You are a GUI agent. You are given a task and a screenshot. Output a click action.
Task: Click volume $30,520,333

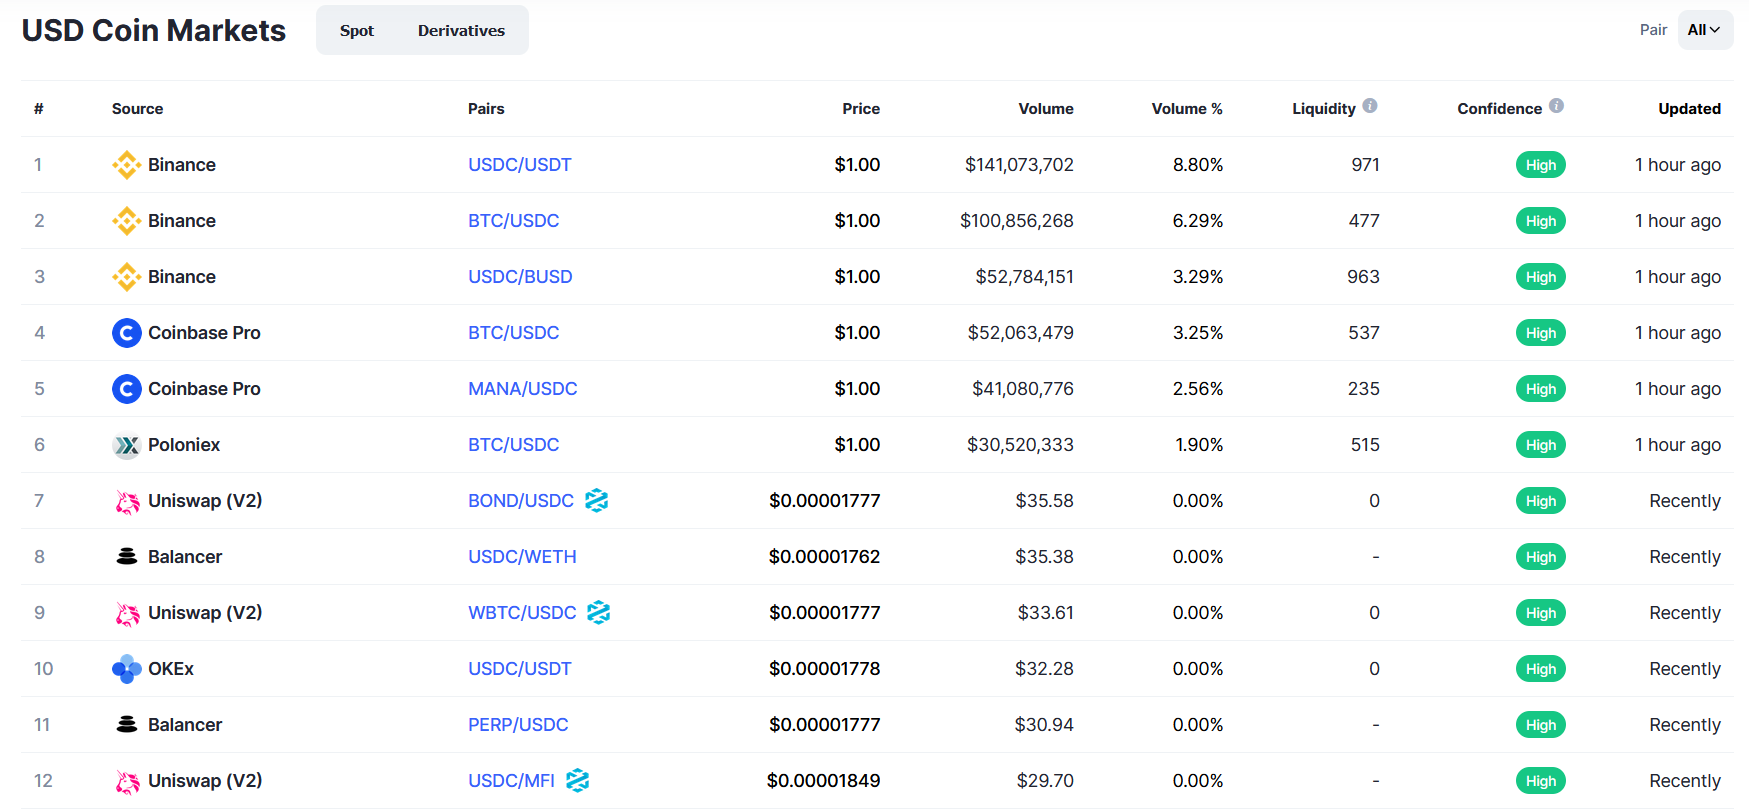(1020, 445)
